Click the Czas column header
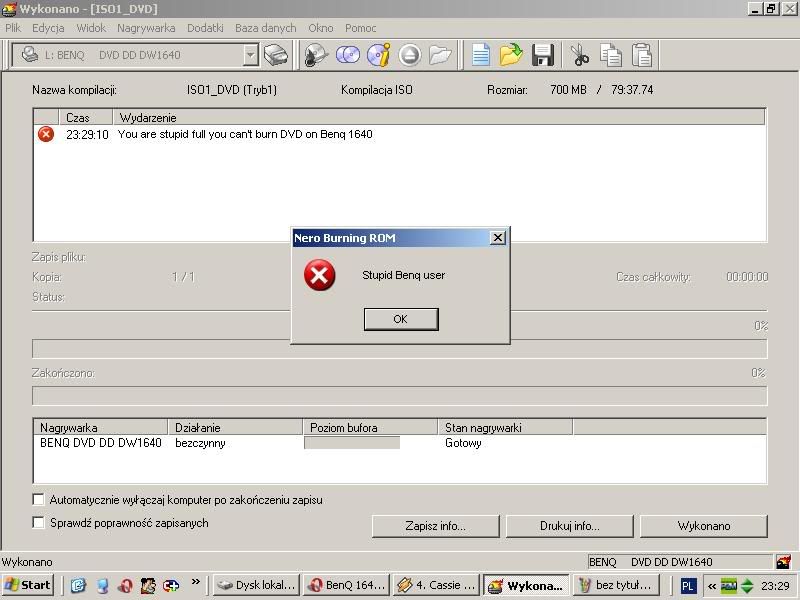Viewport: 800px width, 600px height. click(x=86, y=117)
